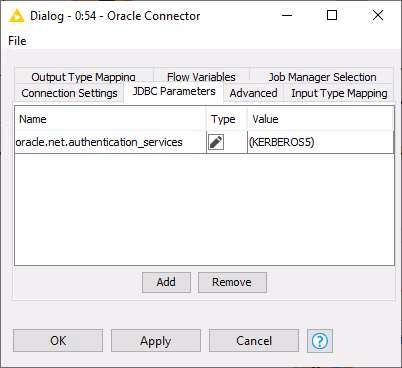Switch to the Flow Variables tab
The image size is (402, 368).
pos(201,77)
